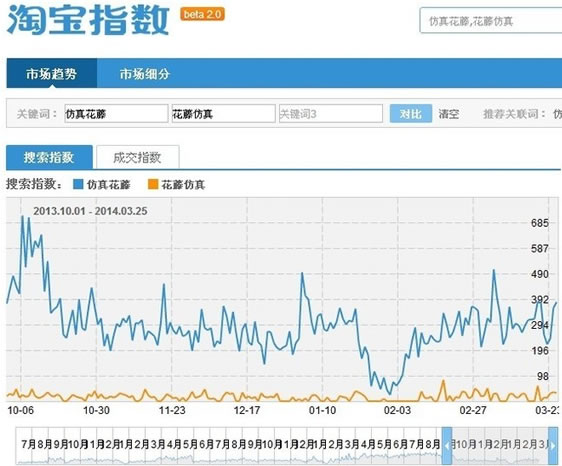Click the second keyword field 花藤仿真
This screenshot has width=562, height=466.
point(224,114)
